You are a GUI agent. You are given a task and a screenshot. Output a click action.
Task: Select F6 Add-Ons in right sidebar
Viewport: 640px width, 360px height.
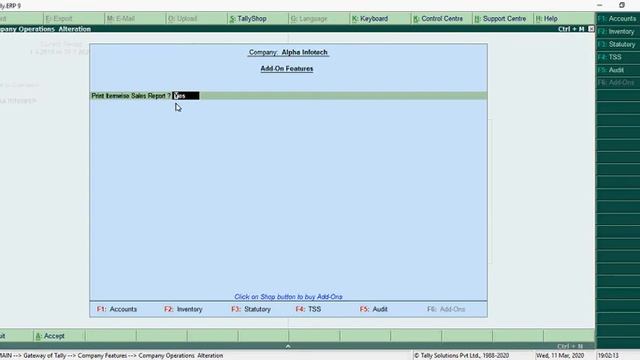[618, 83]
